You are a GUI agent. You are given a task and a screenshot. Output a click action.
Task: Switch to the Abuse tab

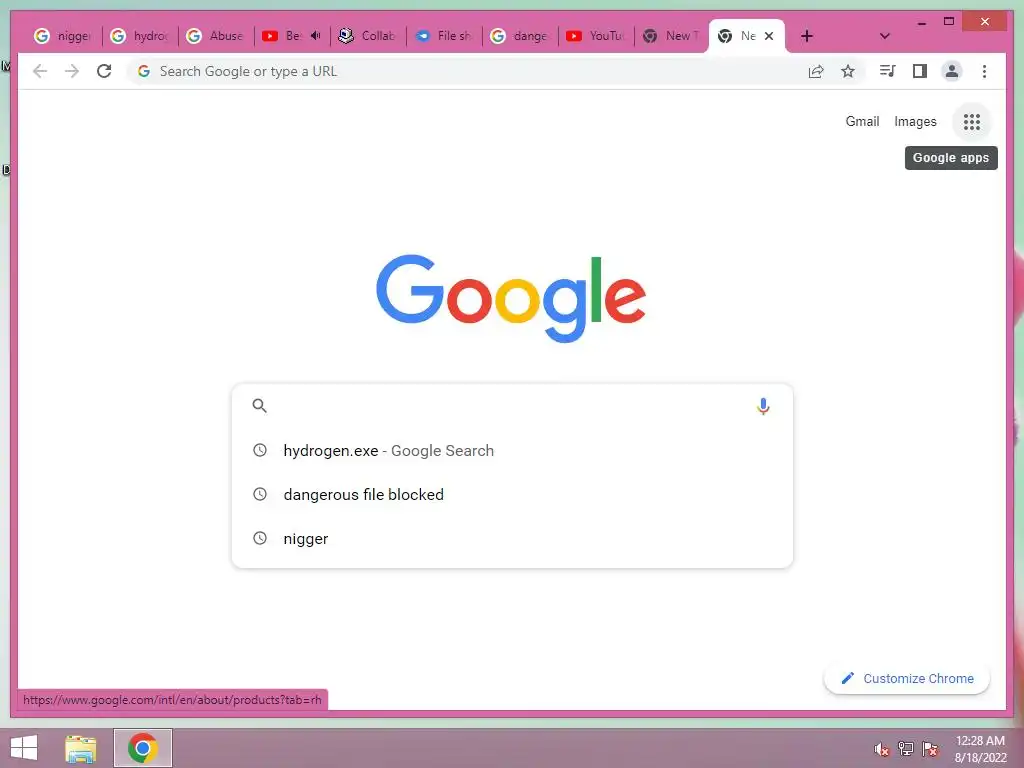tap(216, 36)
